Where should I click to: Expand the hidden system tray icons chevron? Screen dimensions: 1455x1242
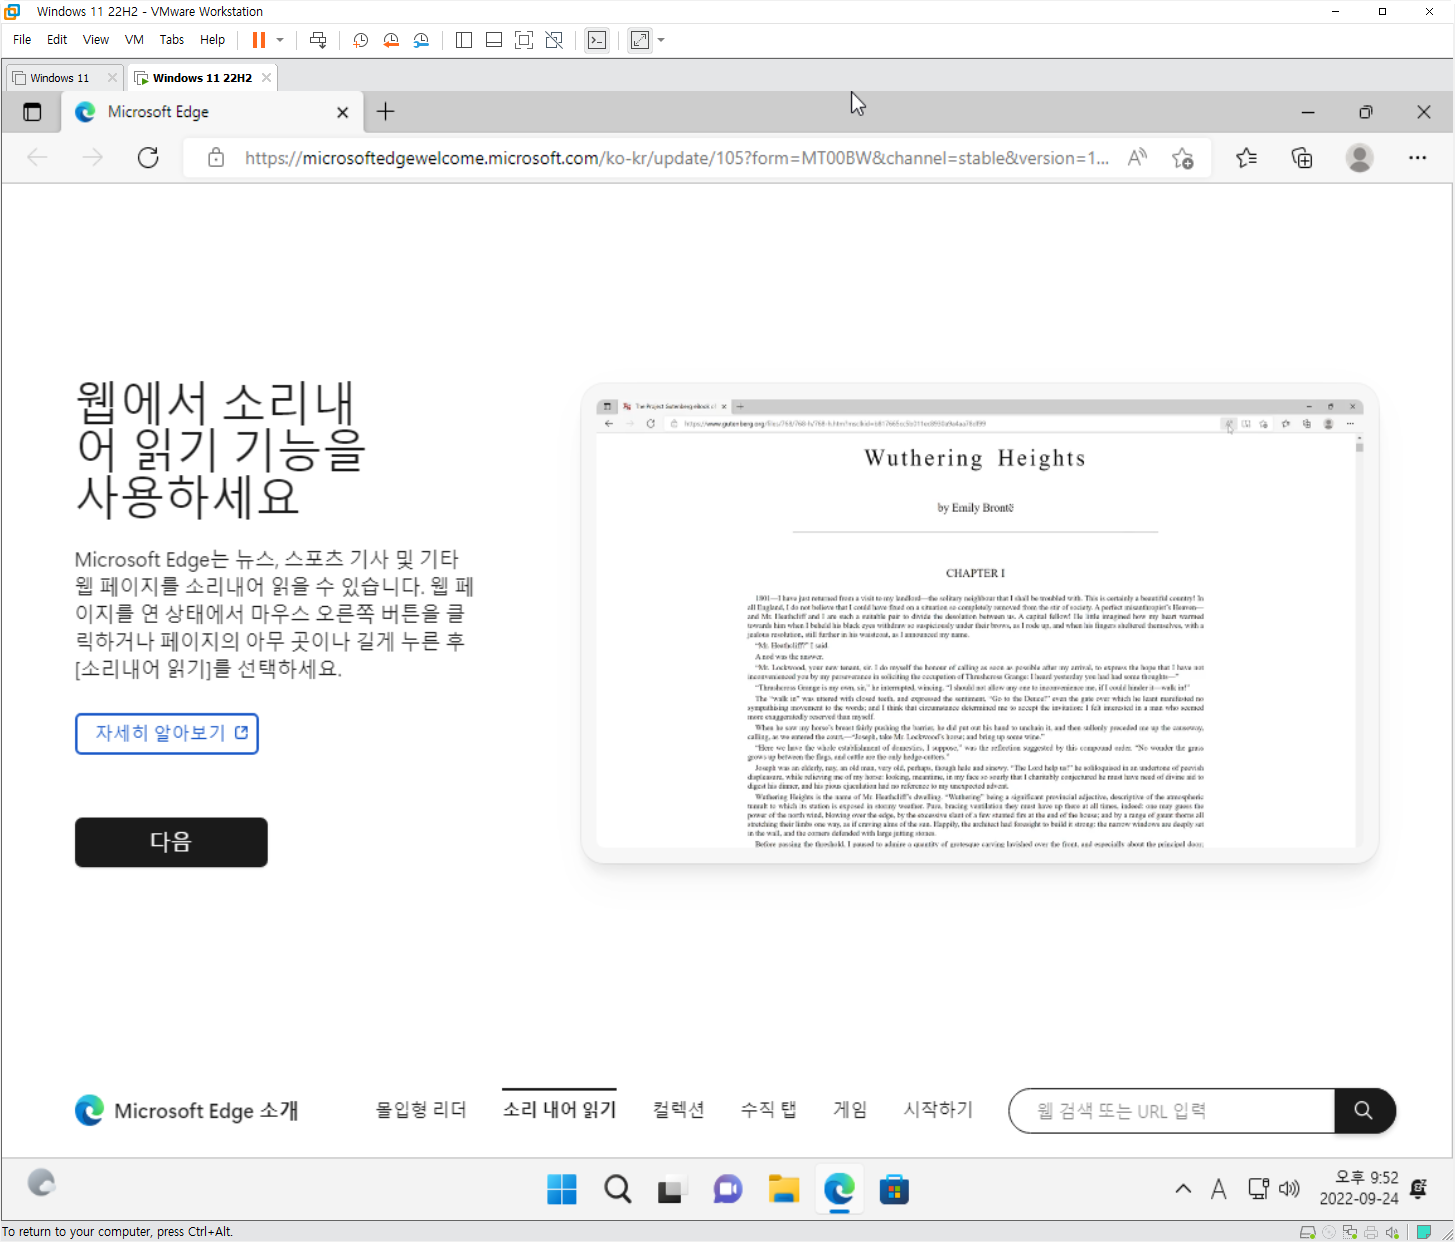tap(1183, 1189)
